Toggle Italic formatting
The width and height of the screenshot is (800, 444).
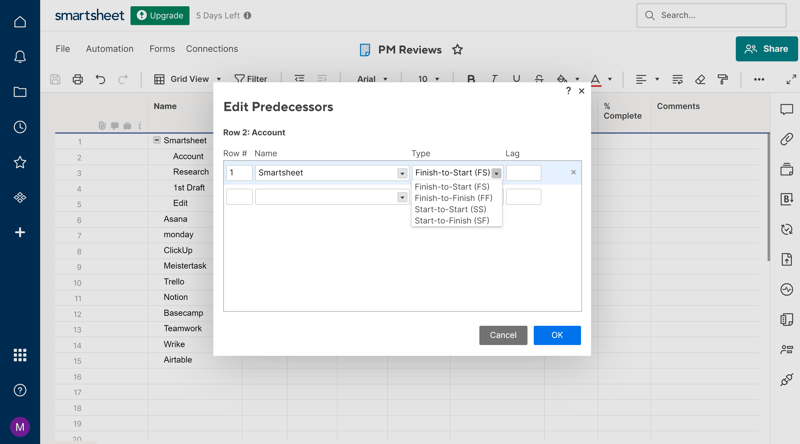494,79
